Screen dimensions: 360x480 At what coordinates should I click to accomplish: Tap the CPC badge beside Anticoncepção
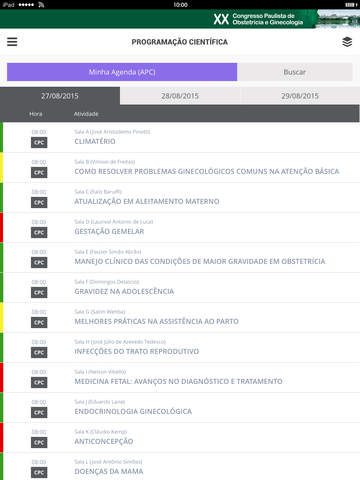click(39, 442)
